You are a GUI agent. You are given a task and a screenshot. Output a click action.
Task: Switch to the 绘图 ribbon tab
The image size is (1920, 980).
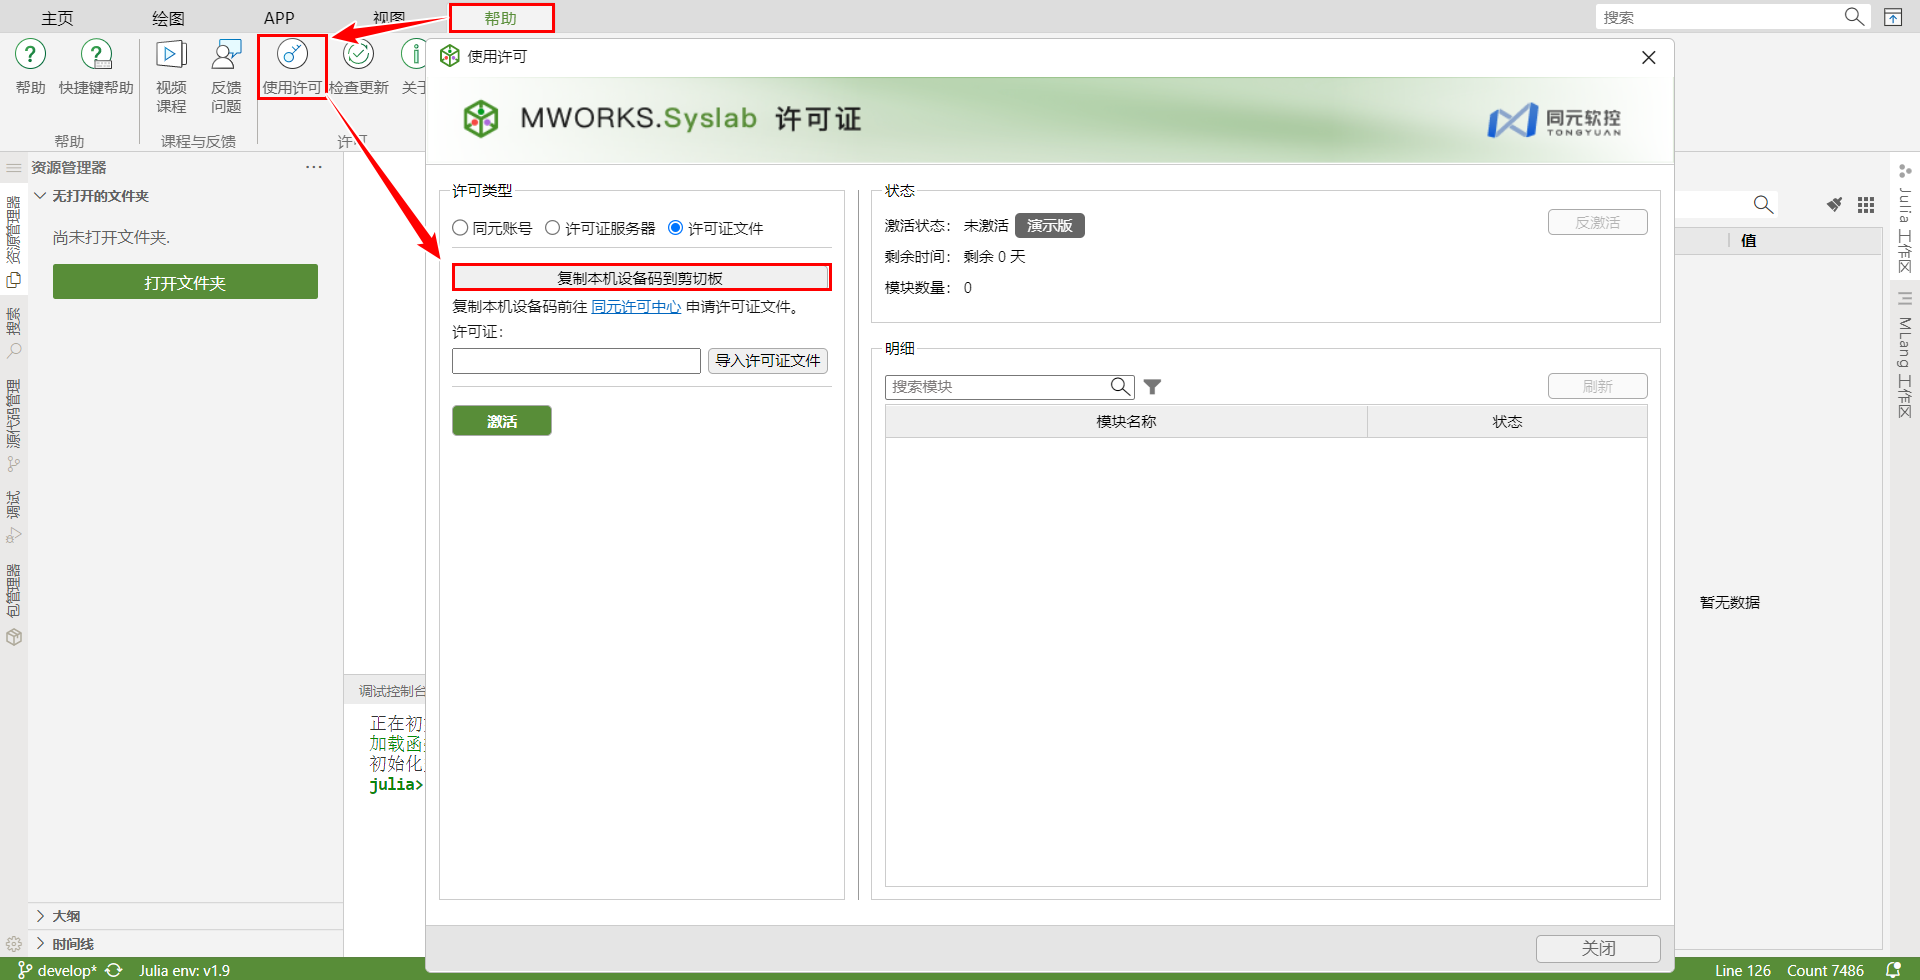(168, 18)
